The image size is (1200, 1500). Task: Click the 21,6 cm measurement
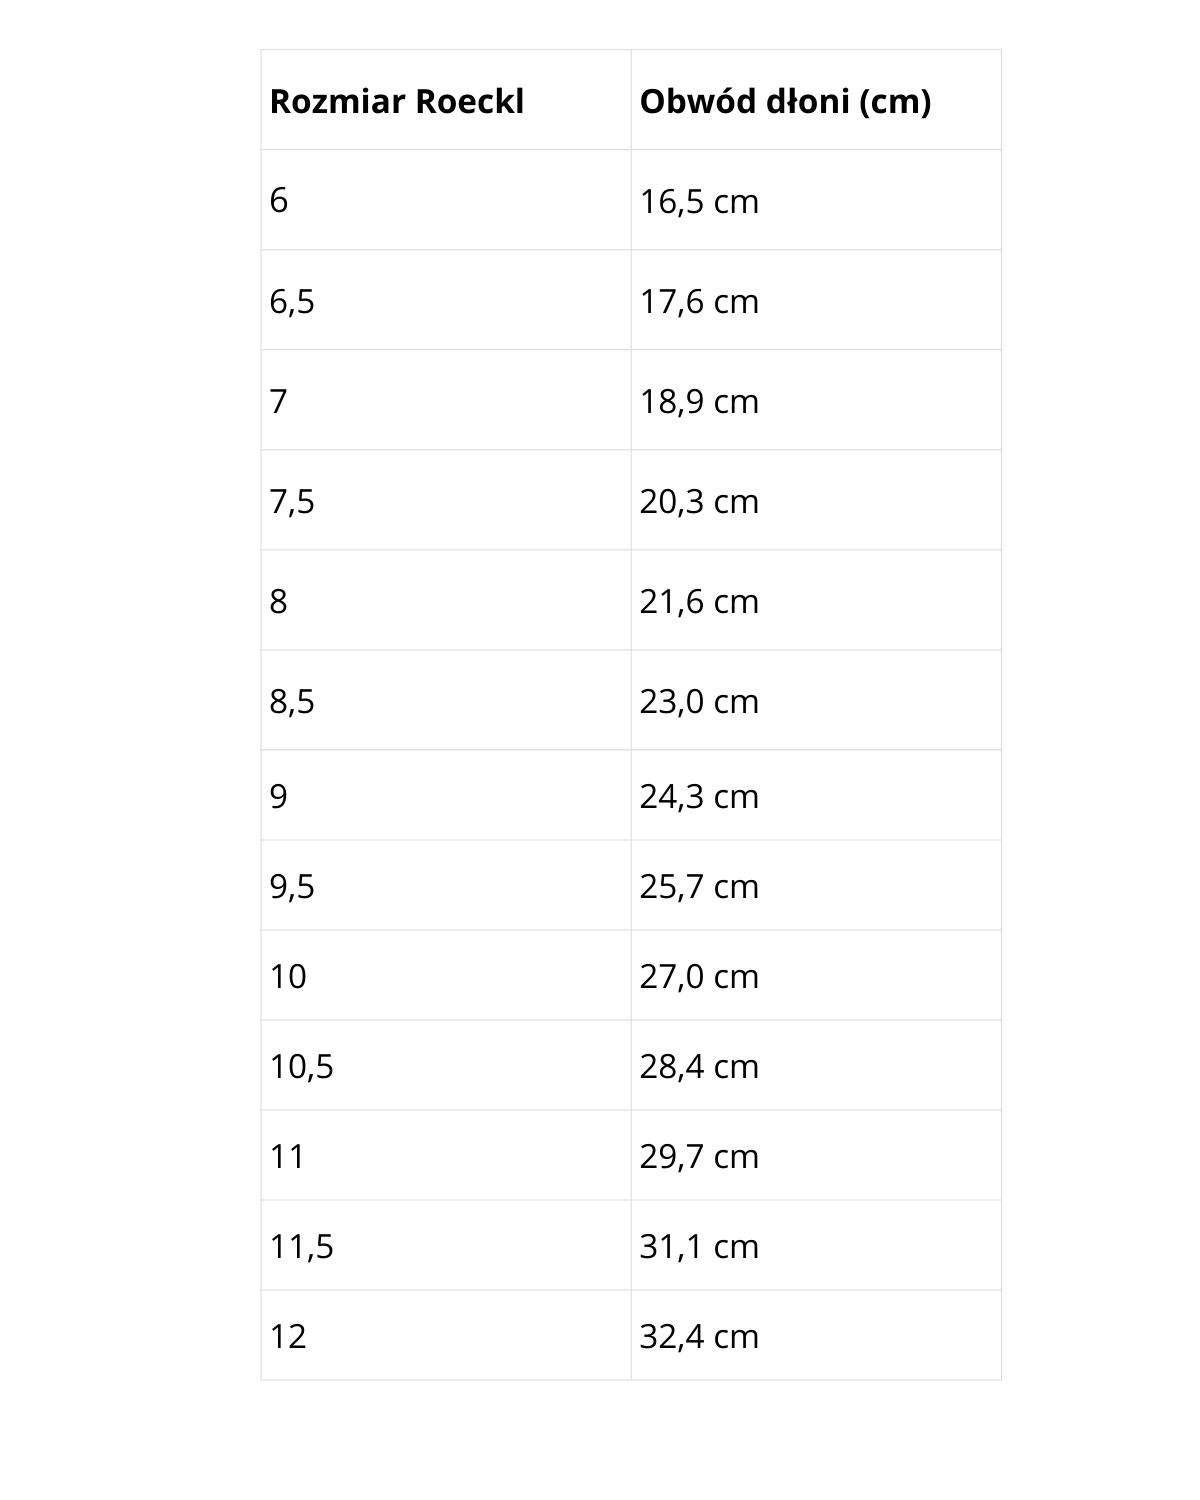tap(699, 601)
